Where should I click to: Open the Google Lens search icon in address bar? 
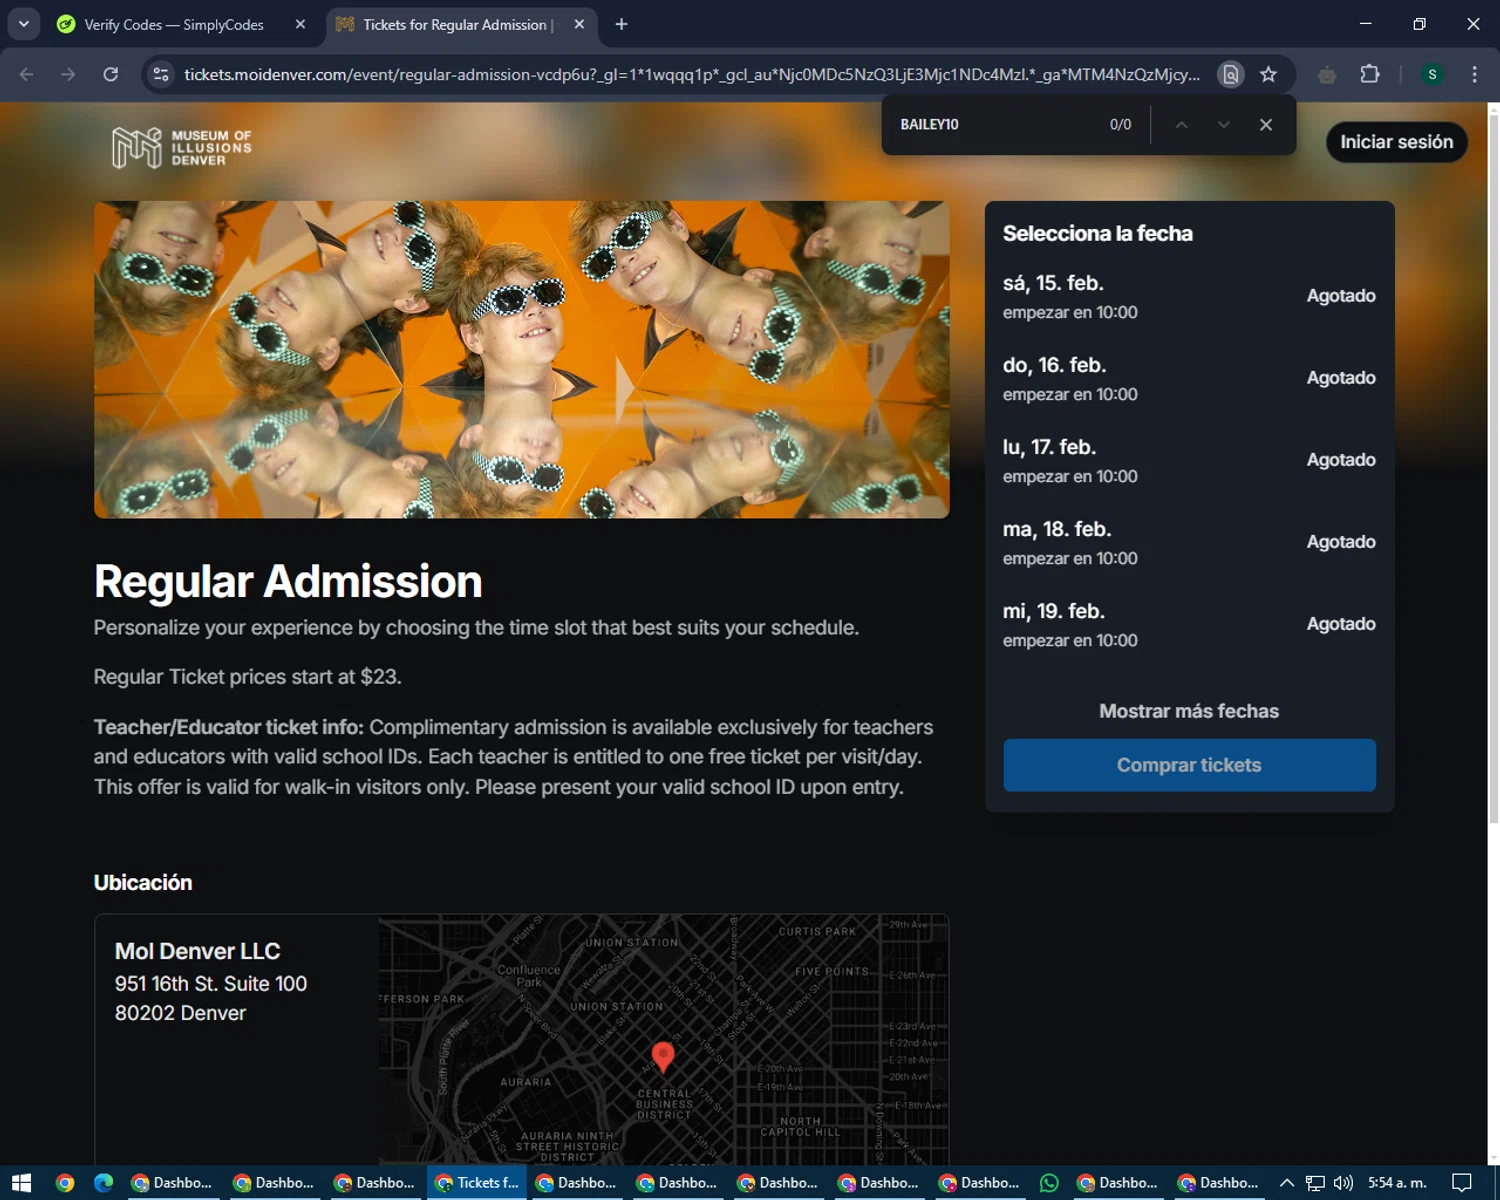[1231, 74]
